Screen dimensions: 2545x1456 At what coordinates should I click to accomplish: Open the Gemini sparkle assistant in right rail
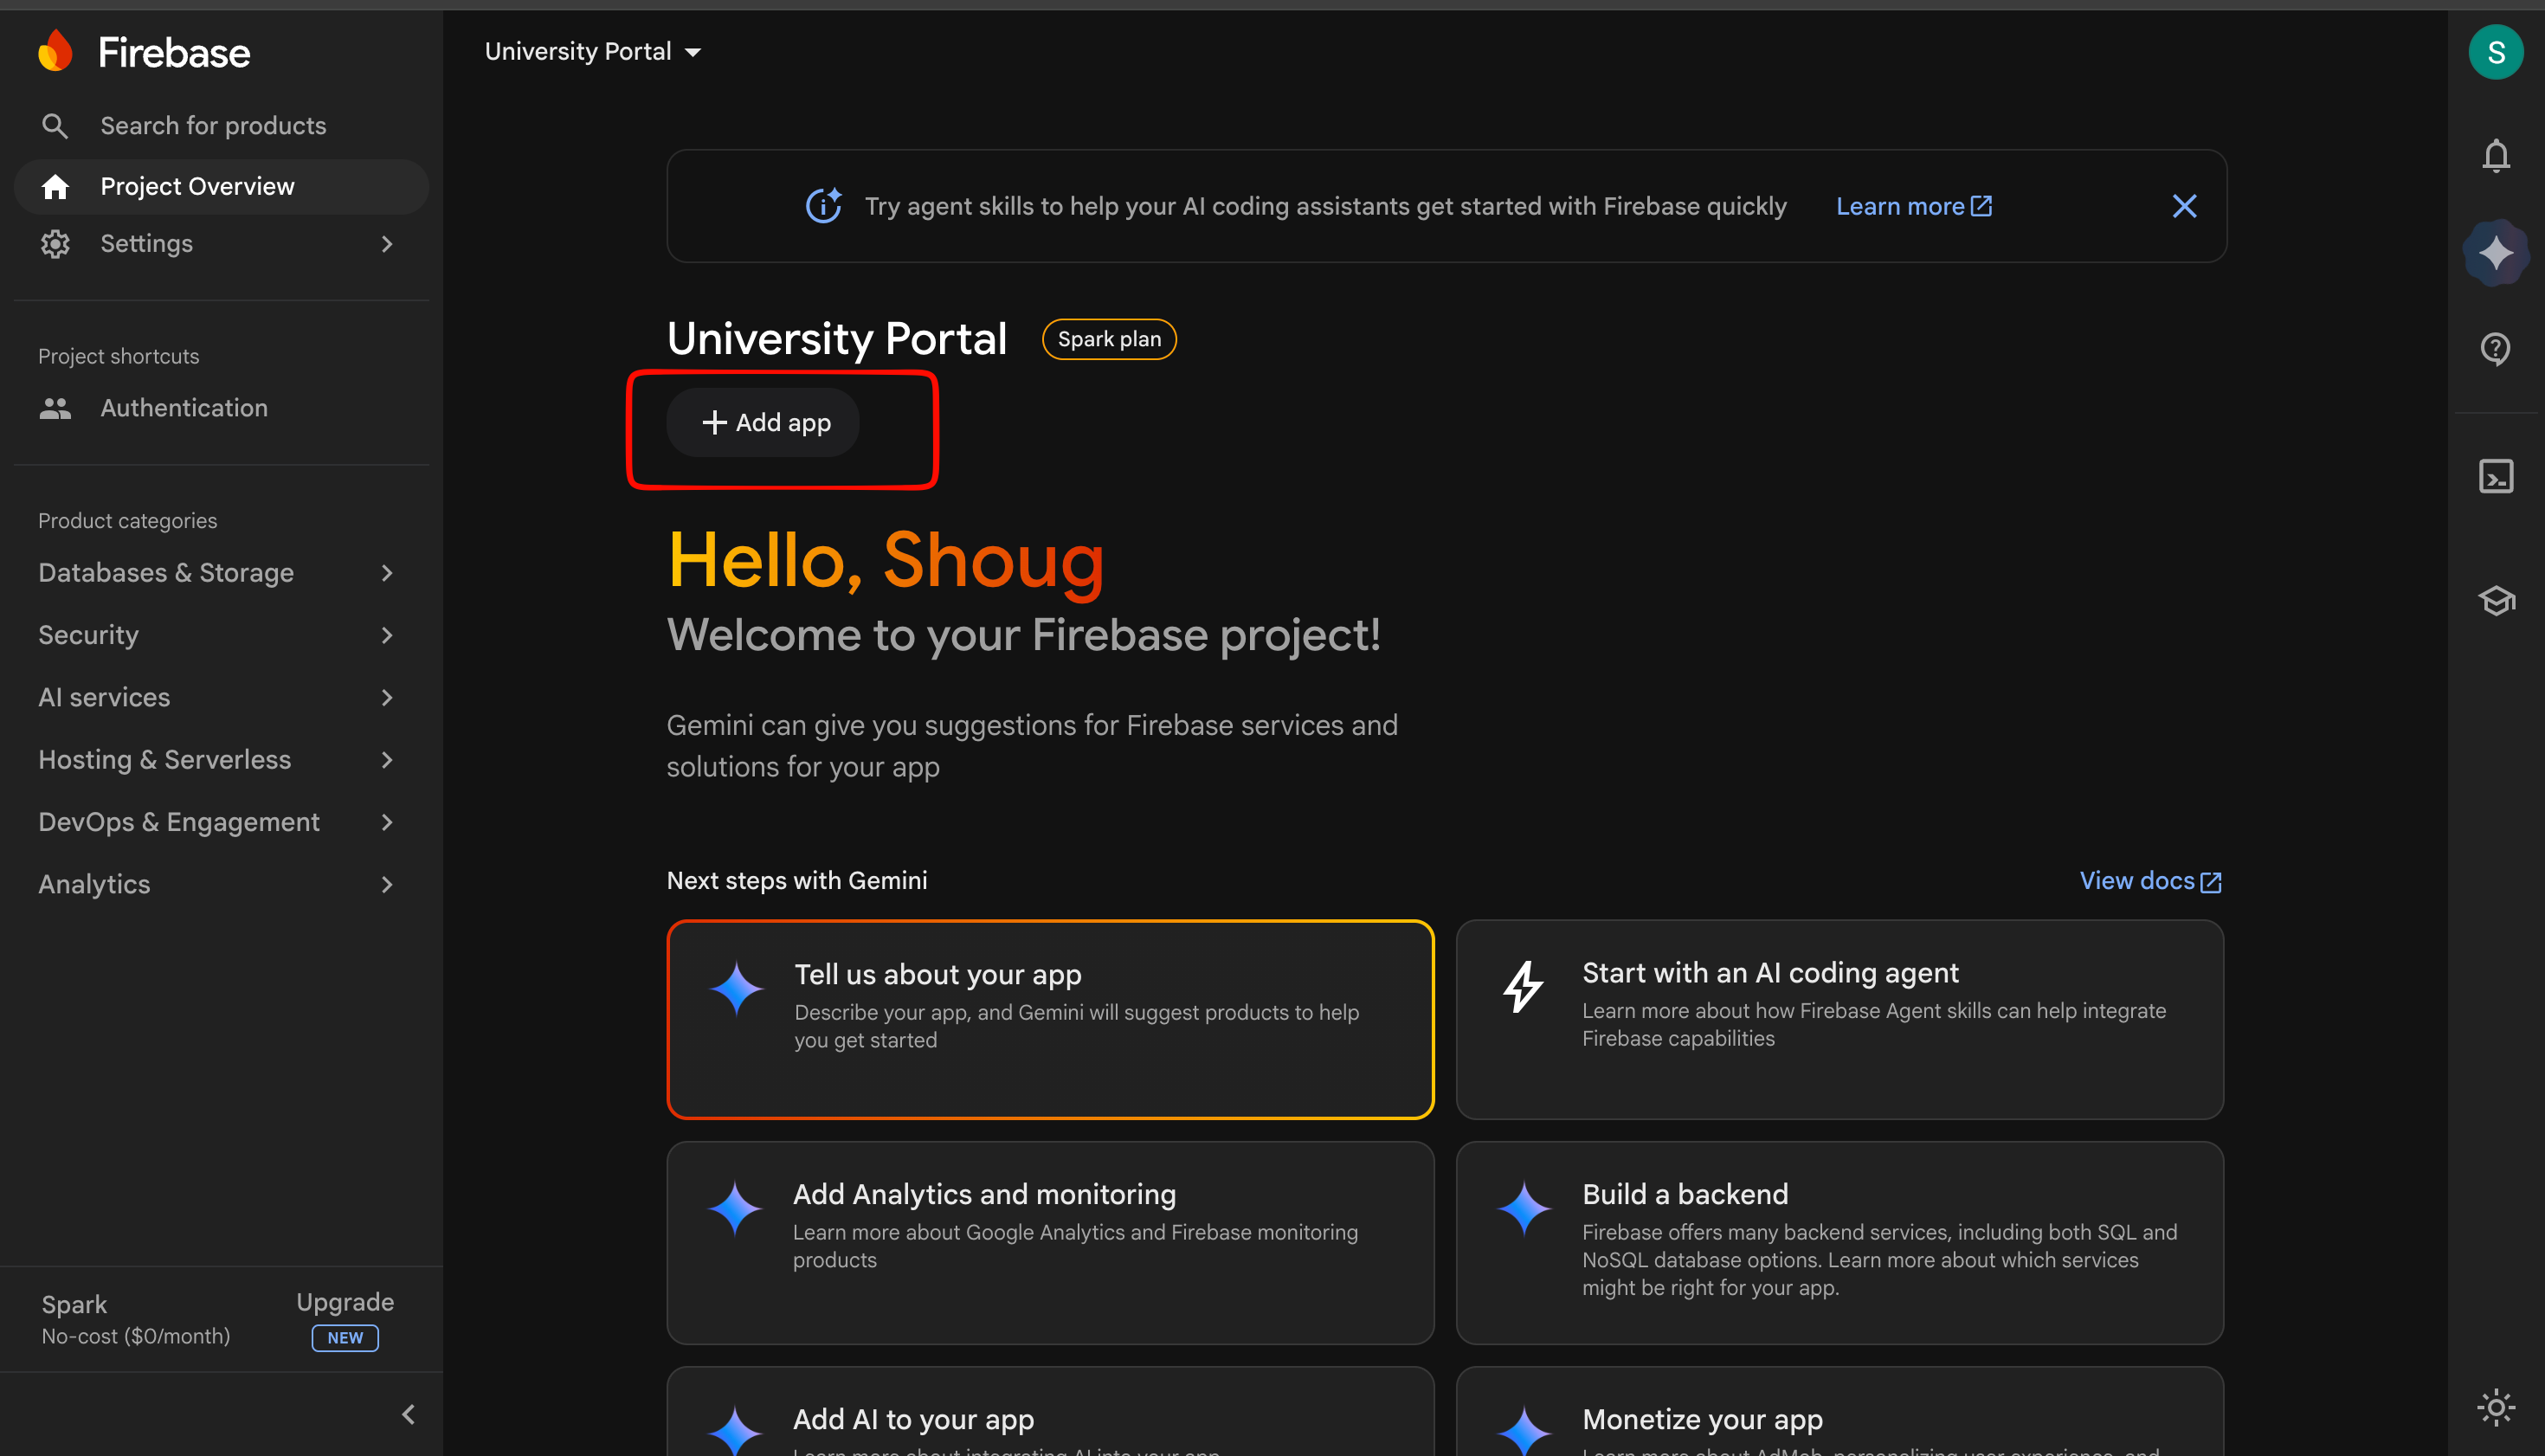2495,253
